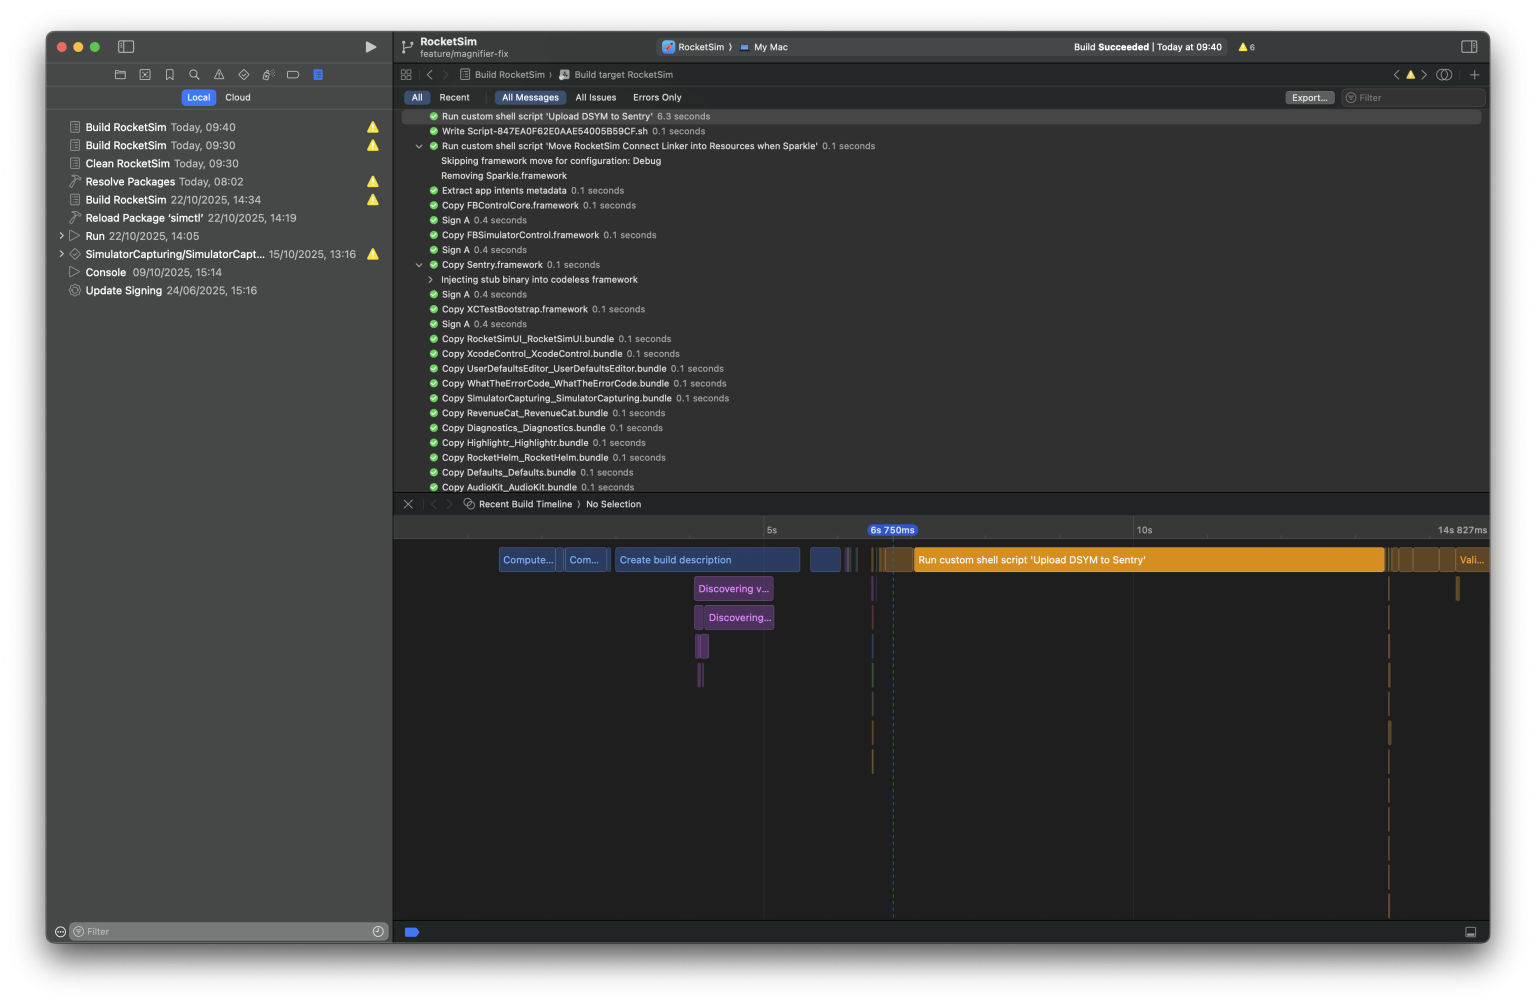Image resolution: width=1536 pixels, height=1004 pixels.
Task: Select the "Recent" messages filter tab
Action: (454, 97)
